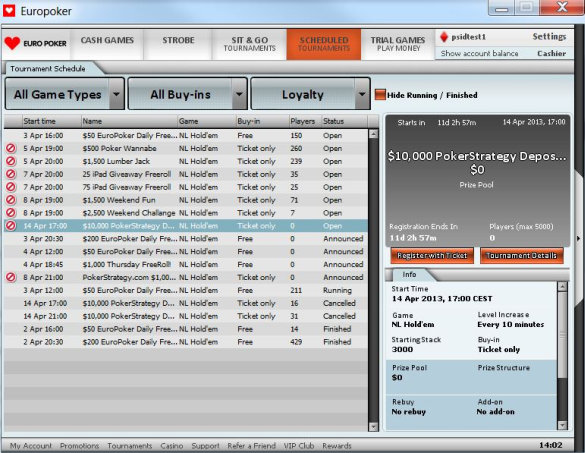Open Casino link in footer
The height and width of the screenshot is (453, 585).
172,446
